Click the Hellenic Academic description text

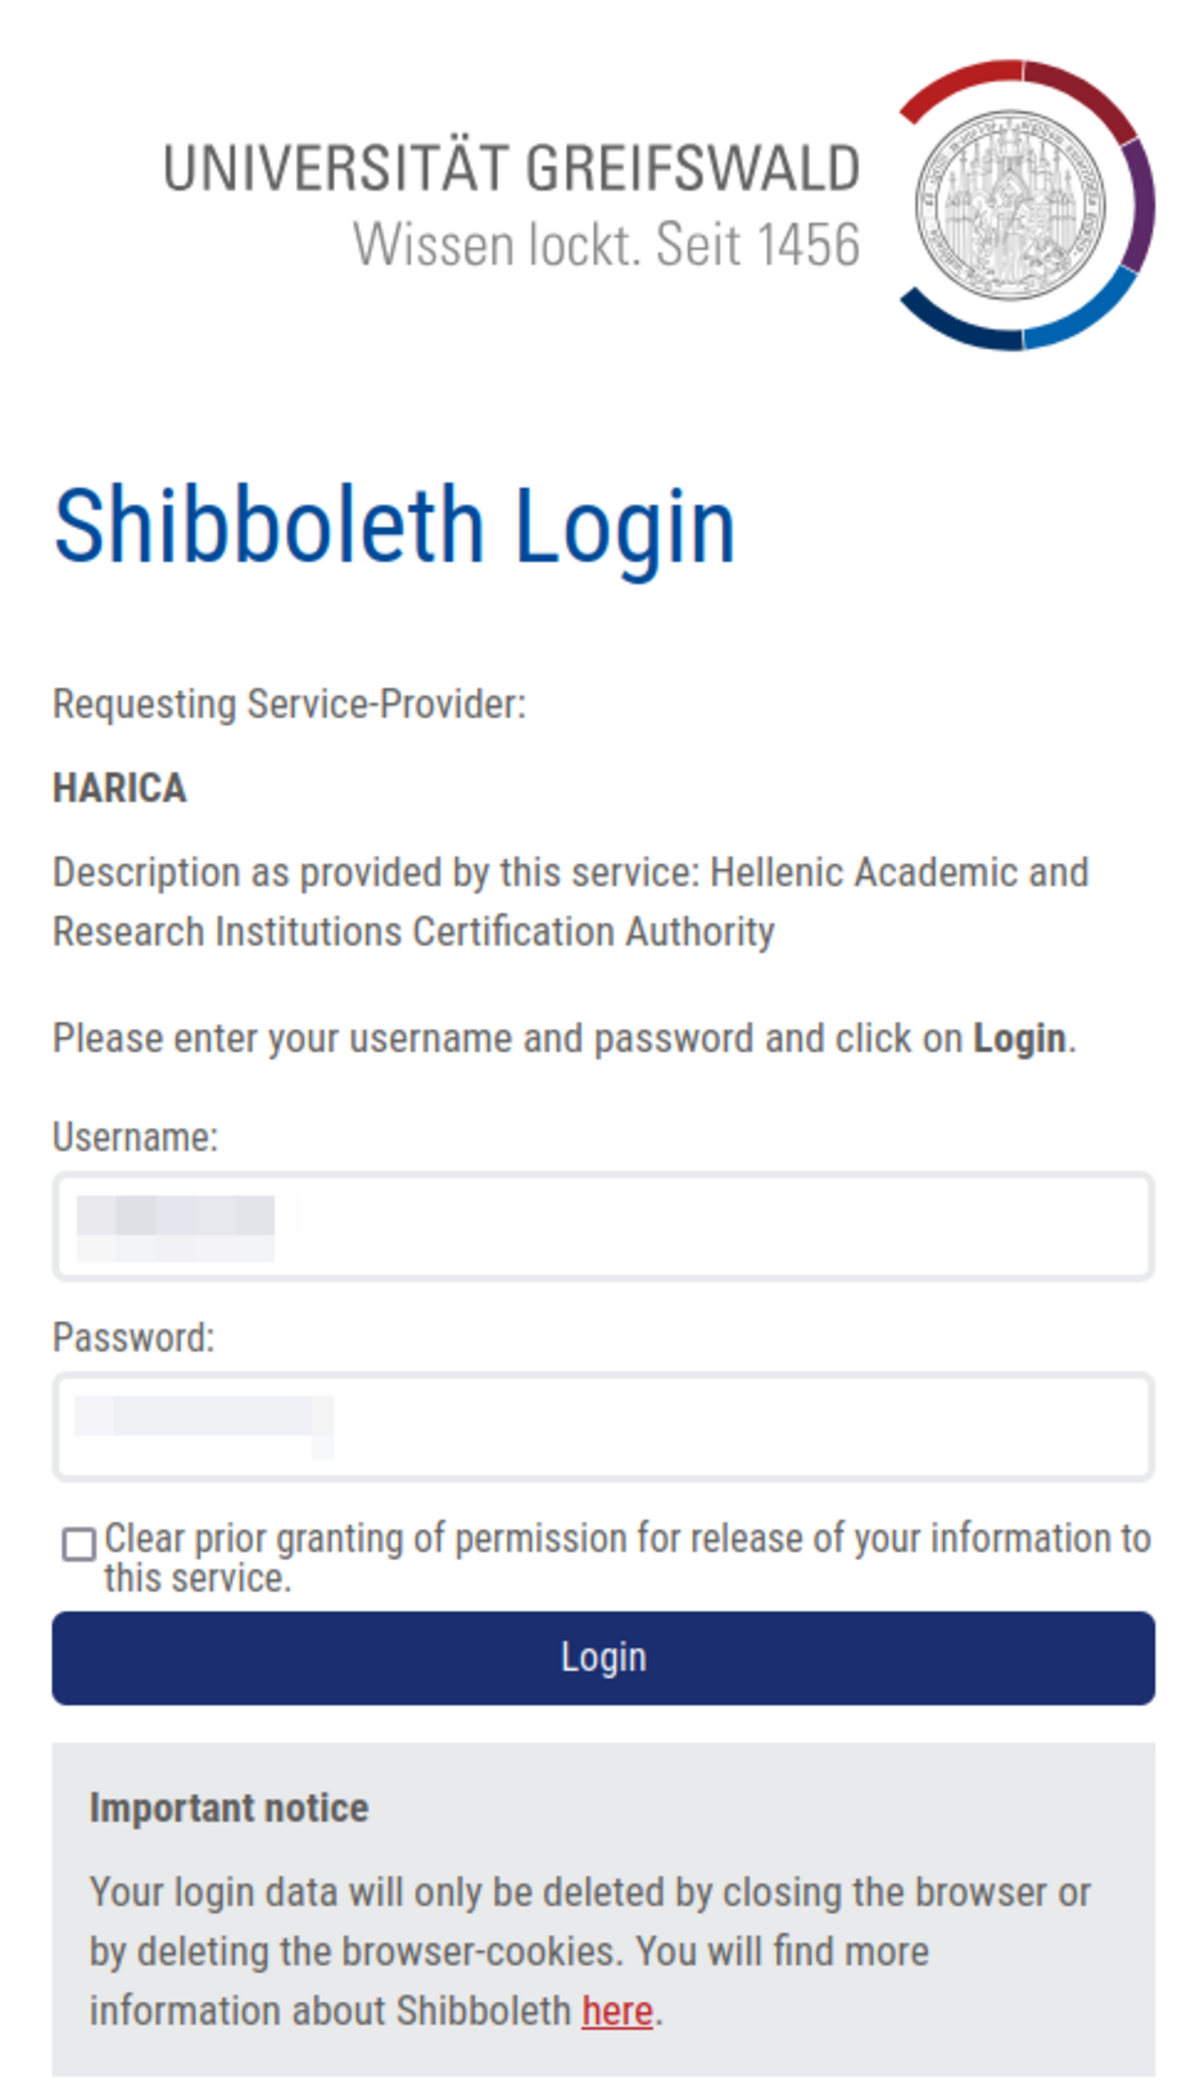[x=570, y=902]
